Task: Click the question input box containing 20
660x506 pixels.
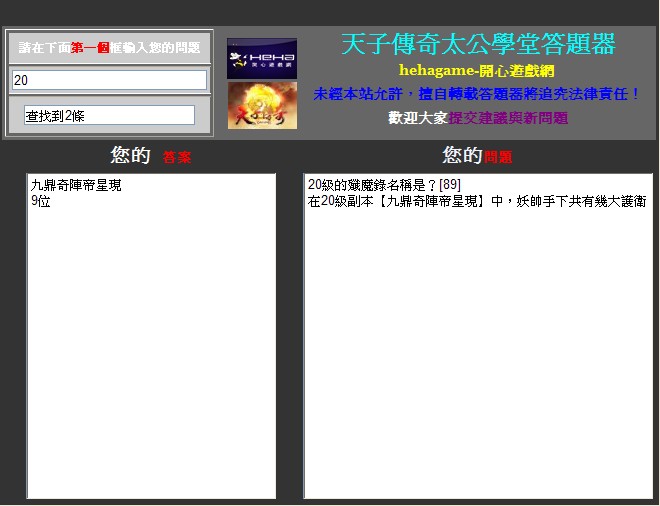Action: coord(109,80)
